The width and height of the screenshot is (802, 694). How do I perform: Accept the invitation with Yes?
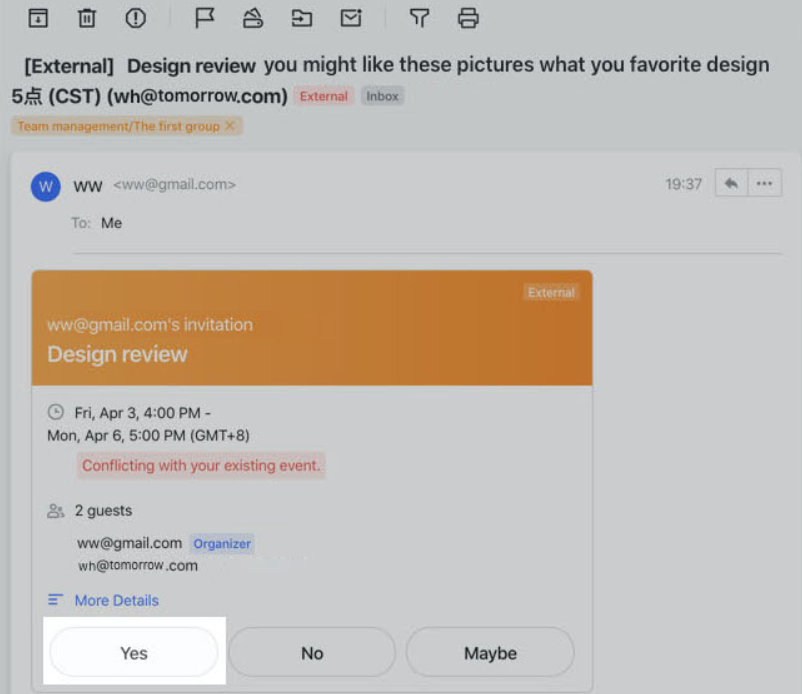coord(134,653)
